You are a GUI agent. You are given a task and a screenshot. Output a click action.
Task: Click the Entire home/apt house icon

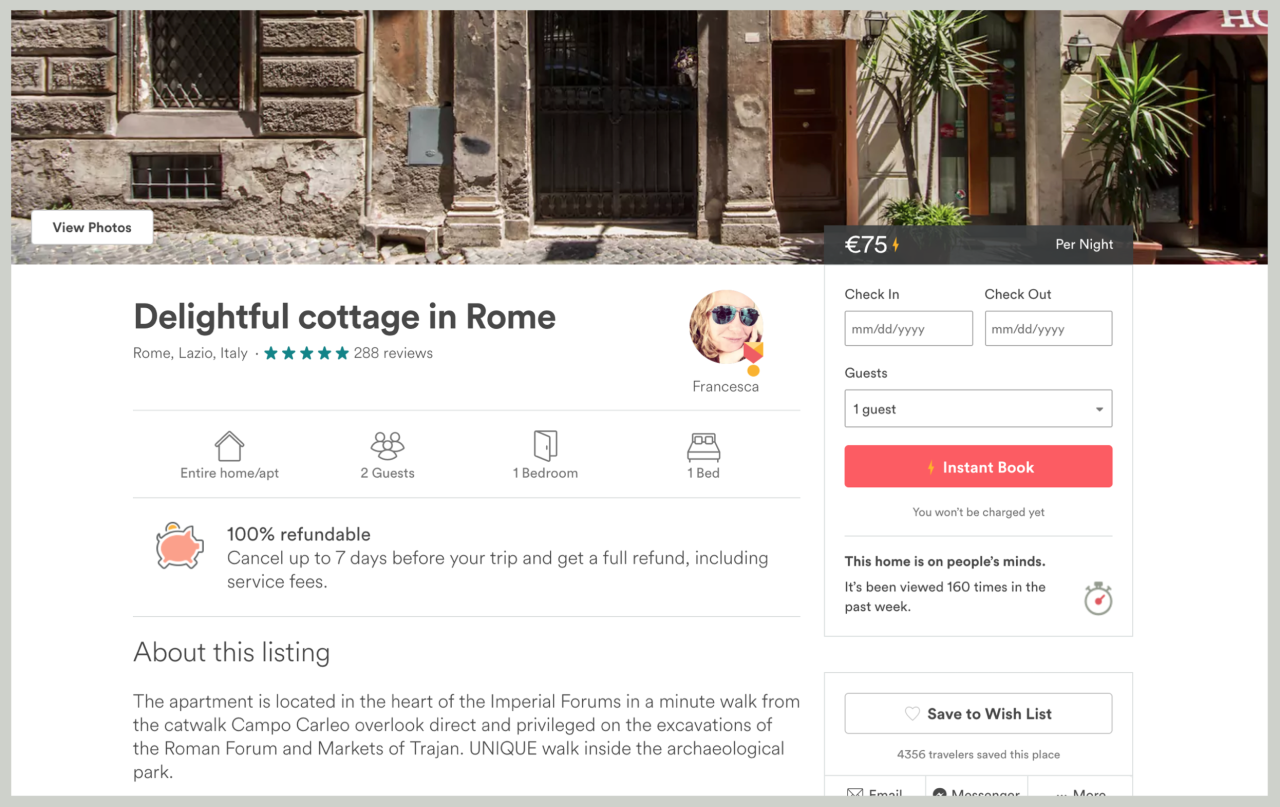click(x=229, y=446)
